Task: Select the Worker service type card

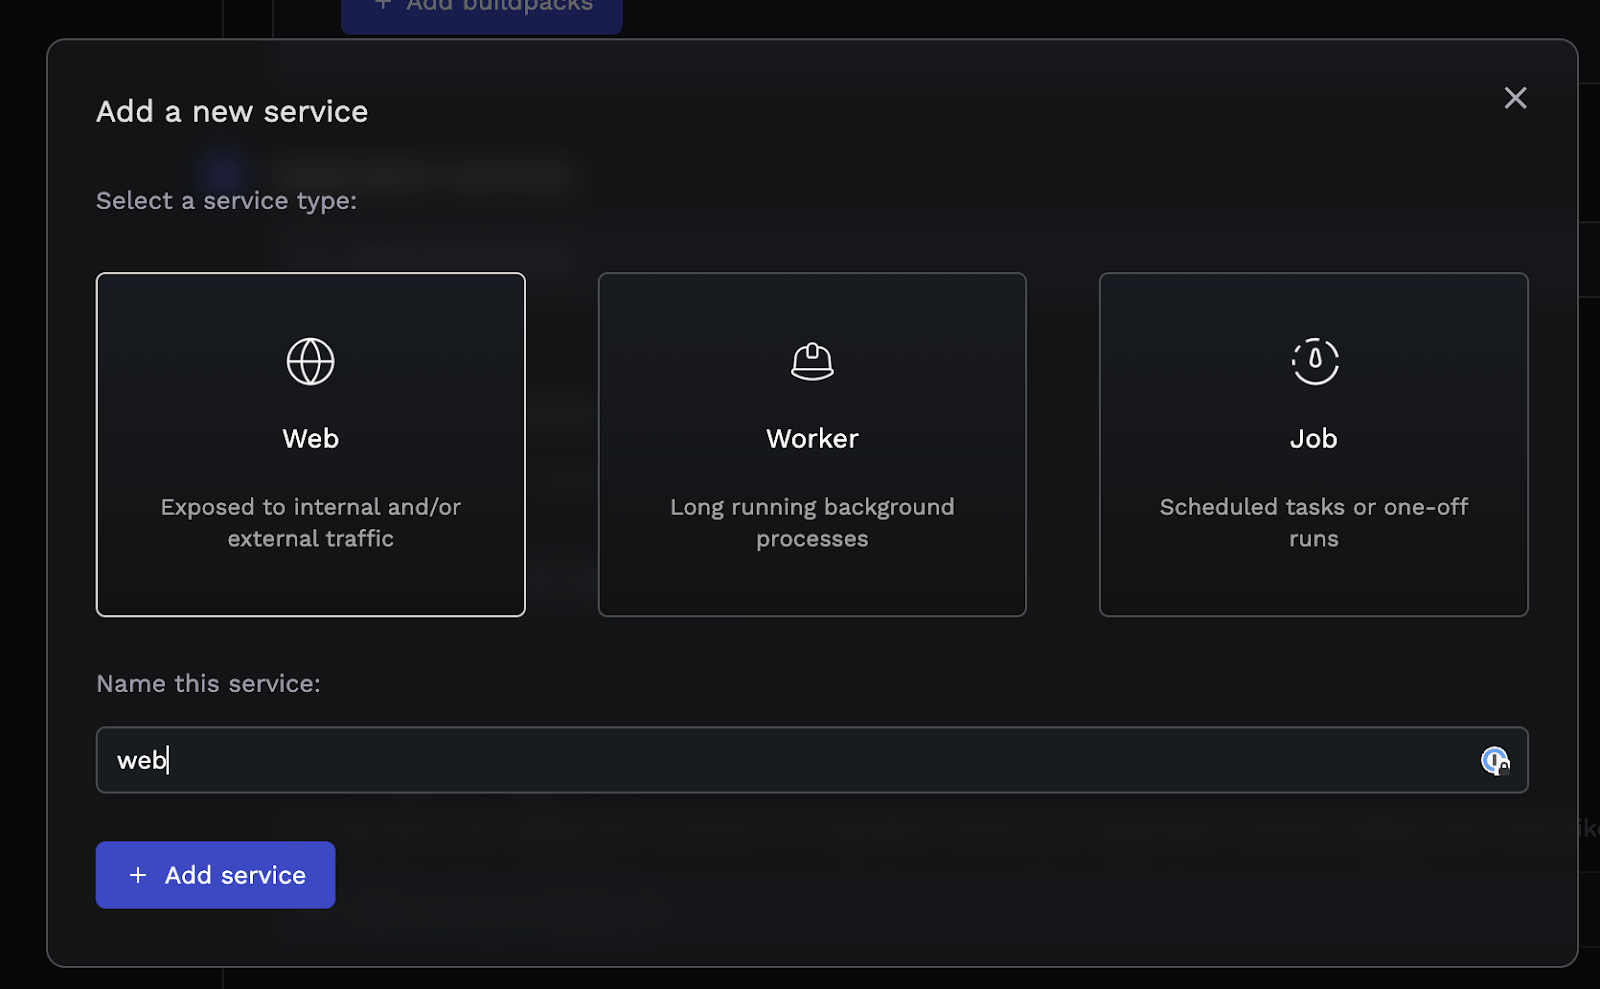Action: tap(812, 444)
